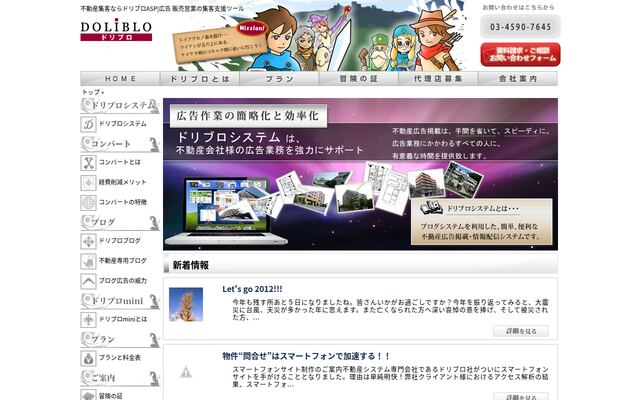Image resolution: width=640 pixels, height=400 pixels.
Task: Click 詳細を見る under Let's go 2012 article
Action: (x=521, y=331)
